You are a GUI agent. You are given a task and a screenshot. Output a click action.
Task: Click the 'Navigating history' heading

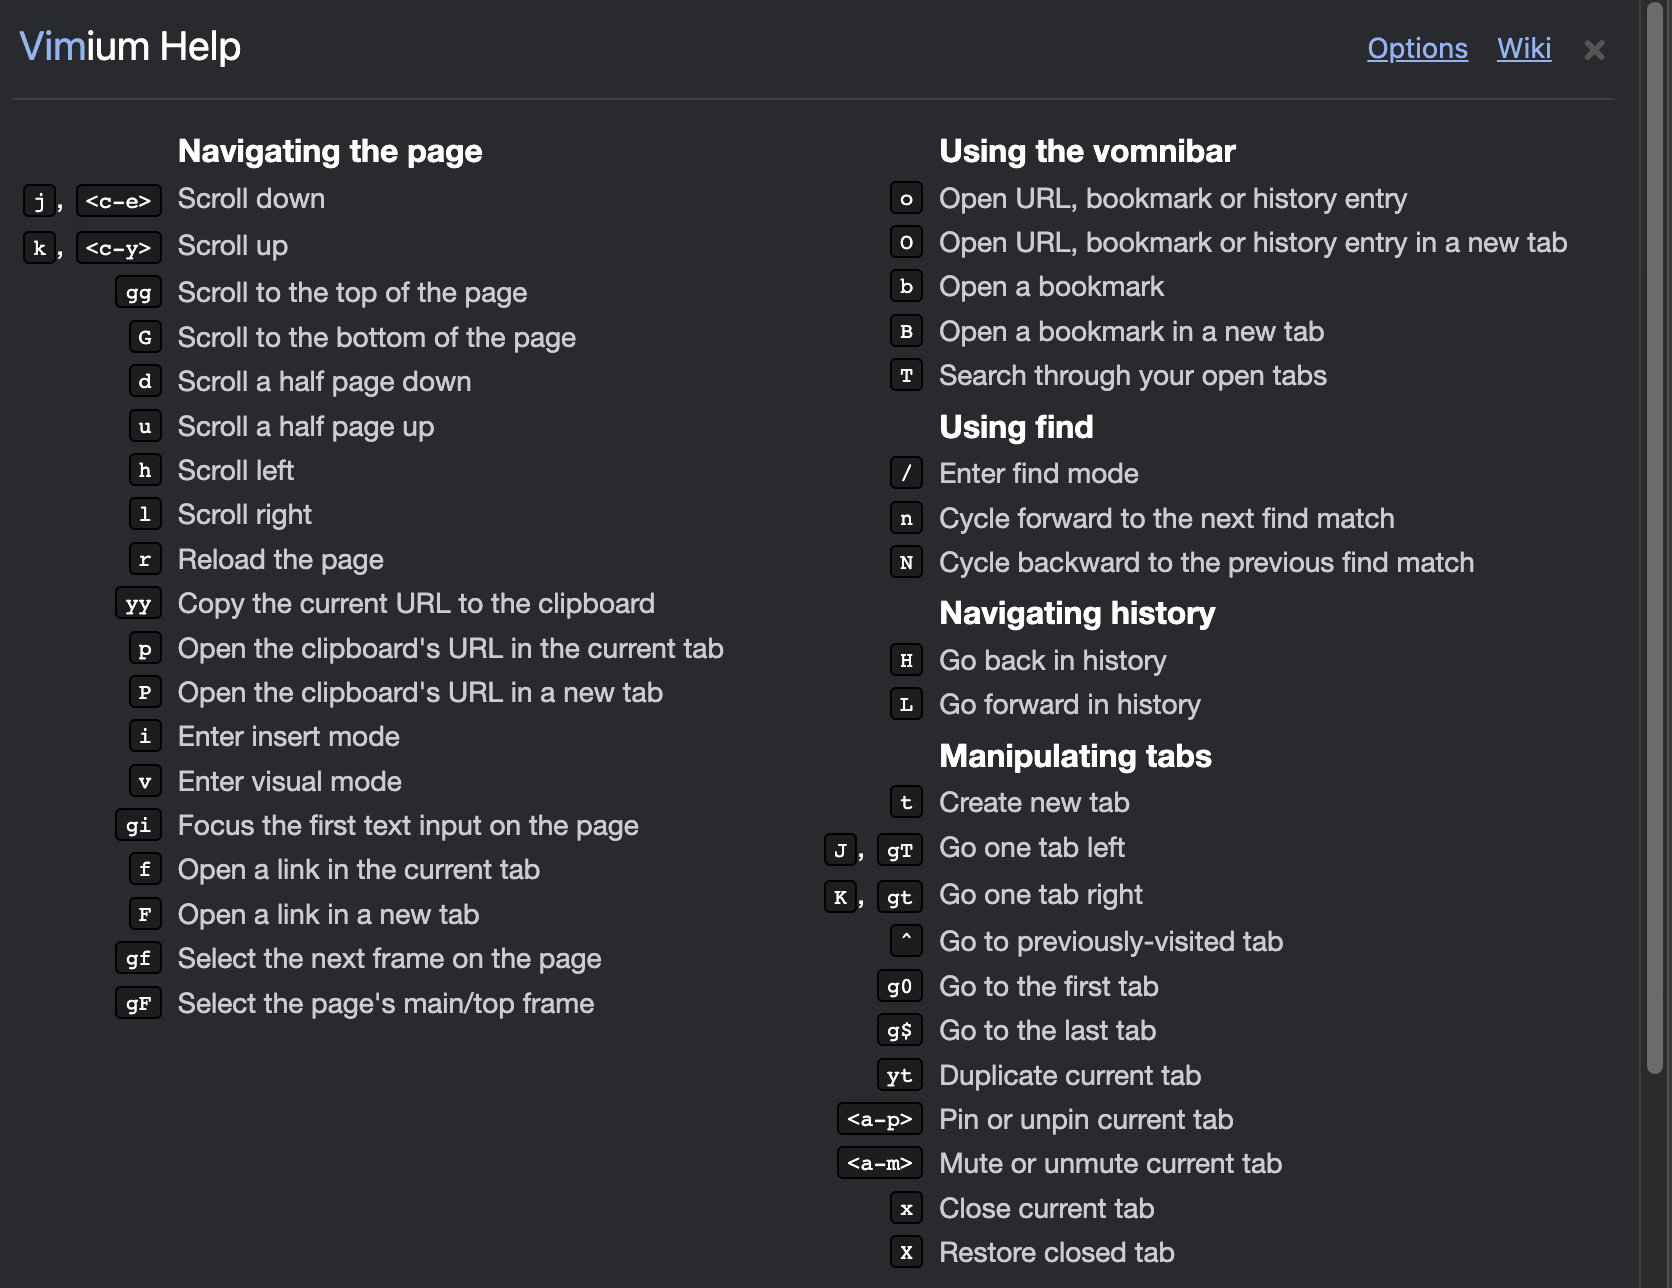point(1077,613)
